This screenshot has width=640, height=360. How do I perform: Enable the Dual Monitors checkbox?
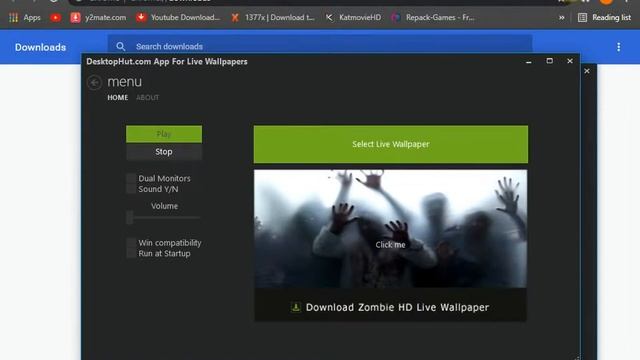[131, 178]
